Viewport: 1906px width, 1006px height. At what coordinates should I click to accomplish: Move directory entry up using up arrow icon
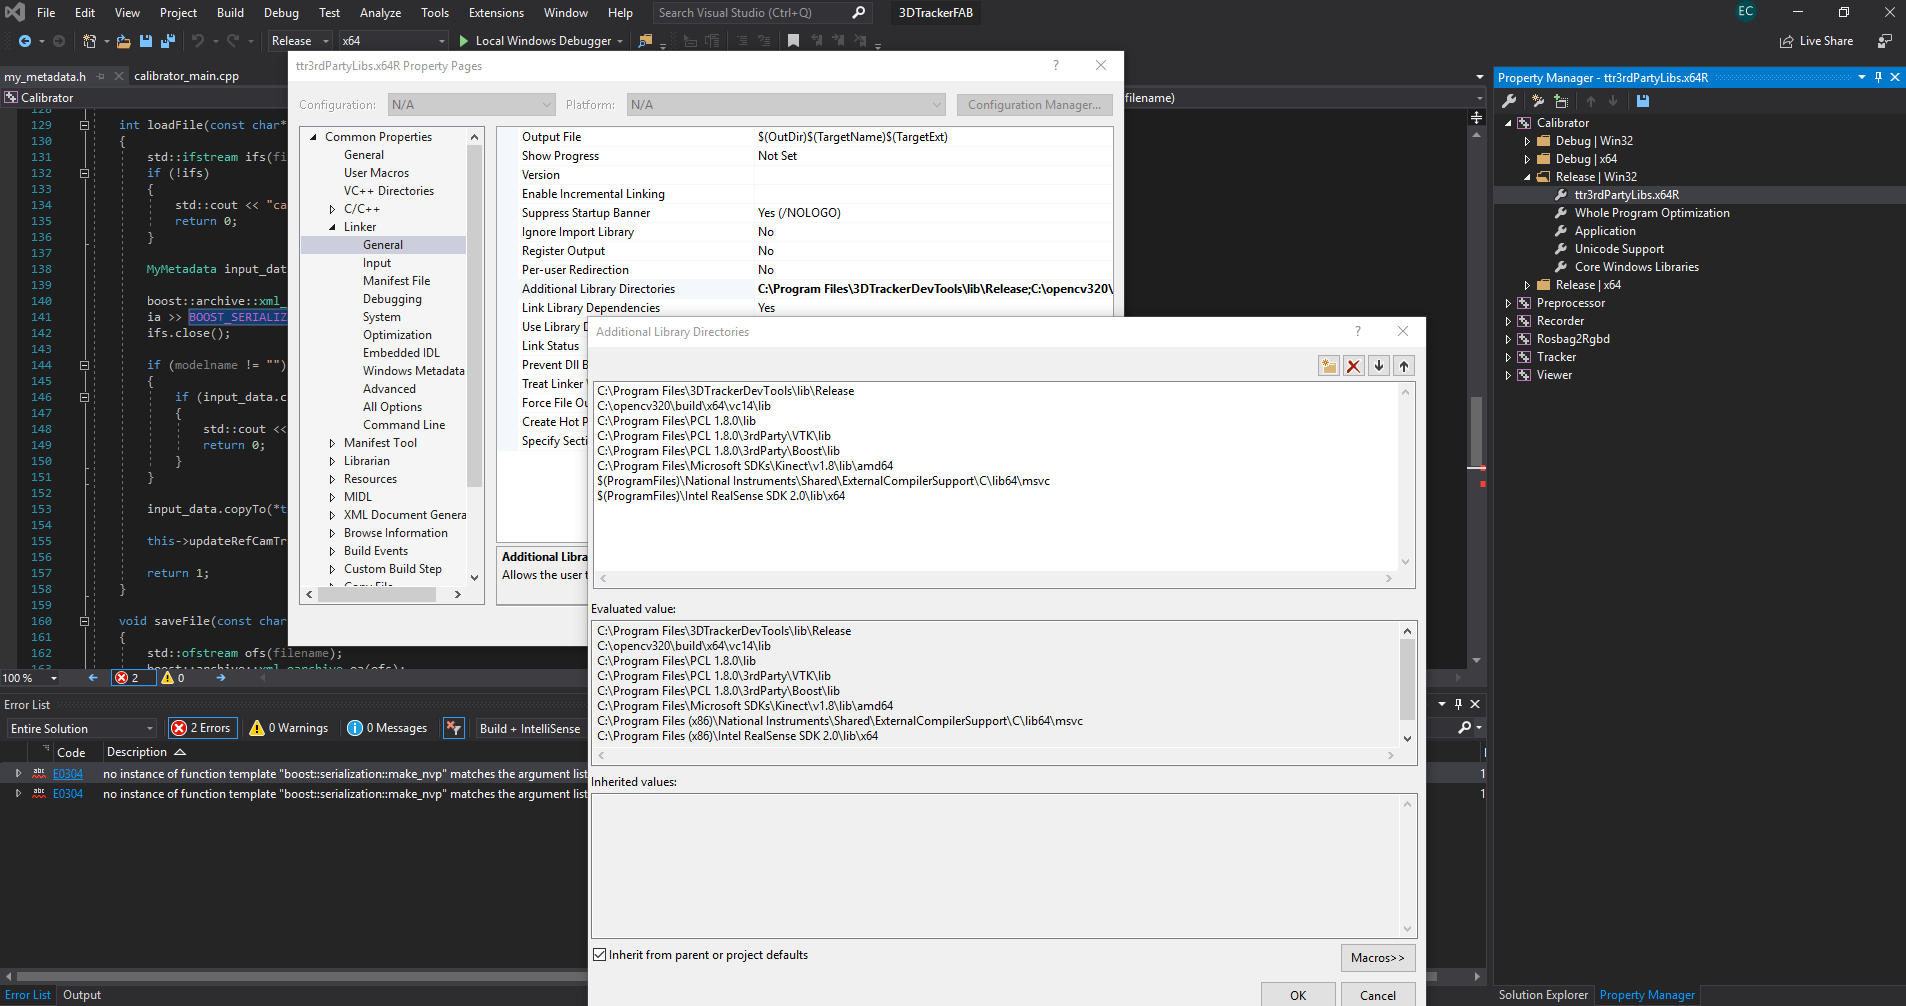pyautogui.click(x=1403, y=366)
